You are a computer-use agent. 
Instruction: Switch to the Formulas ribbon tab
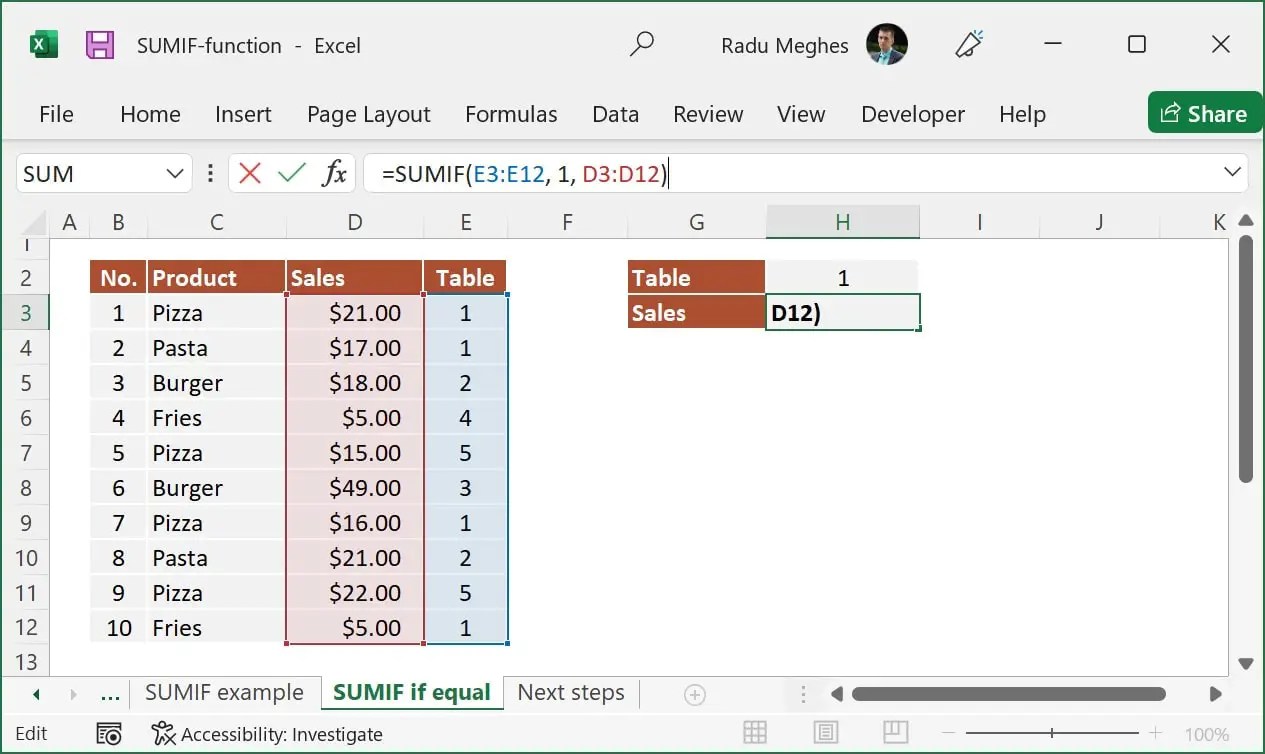click(x=511, y=114)
